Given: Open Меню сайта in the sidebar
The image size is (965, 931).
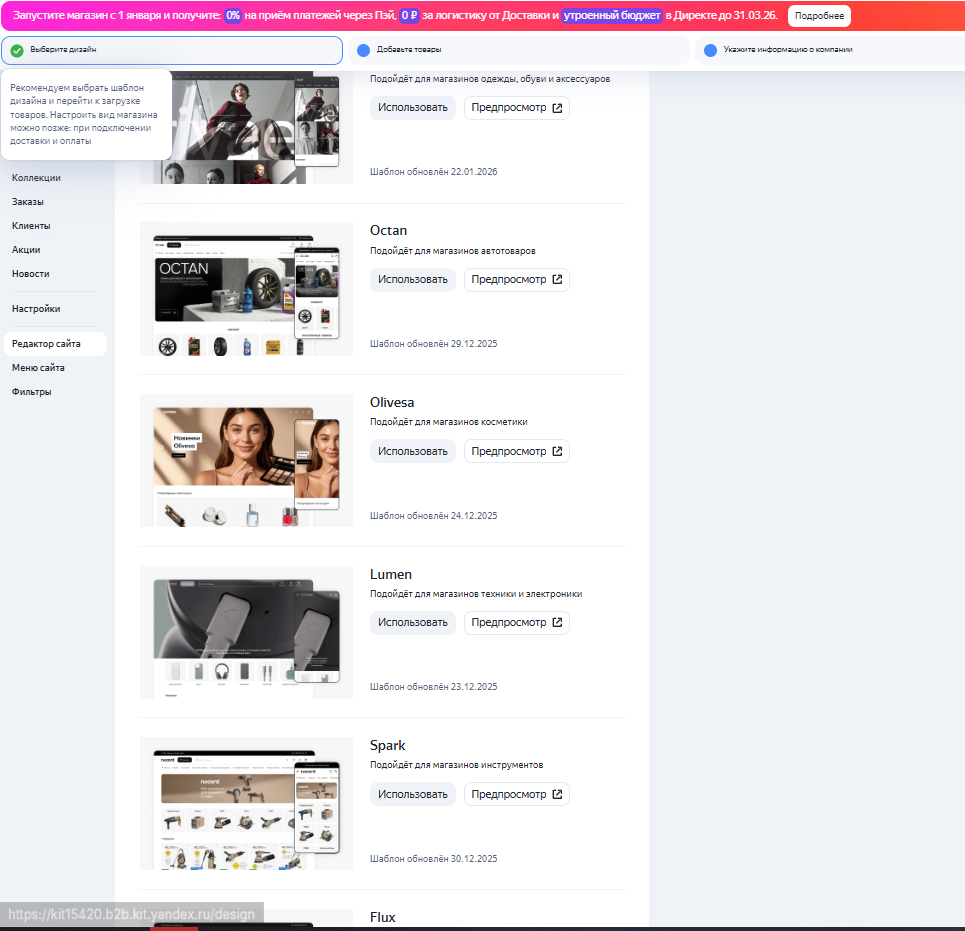Looking at the screenshot, I should [x=38, y=368].
